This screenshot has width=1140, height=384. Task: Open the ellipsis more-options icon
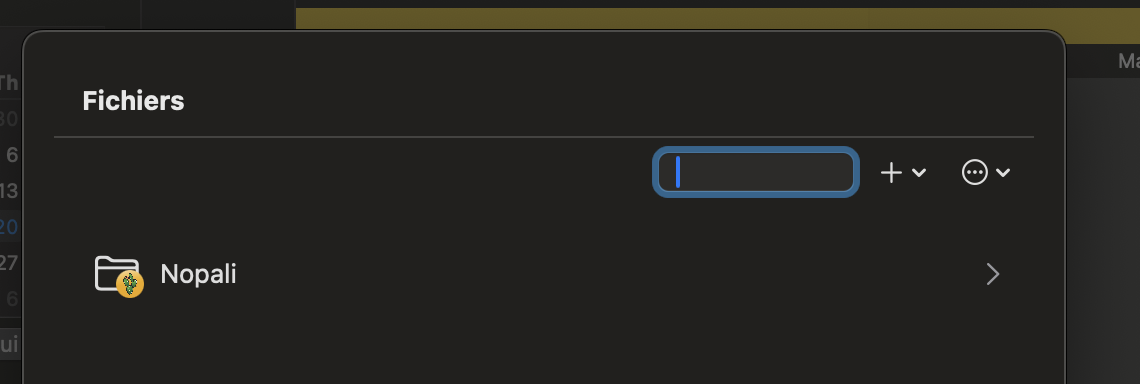pos(974,172)
